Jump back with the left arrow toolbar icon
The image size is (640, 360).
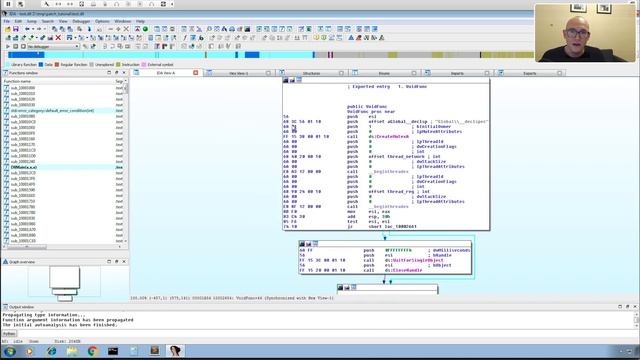click(x=27, y=29)
